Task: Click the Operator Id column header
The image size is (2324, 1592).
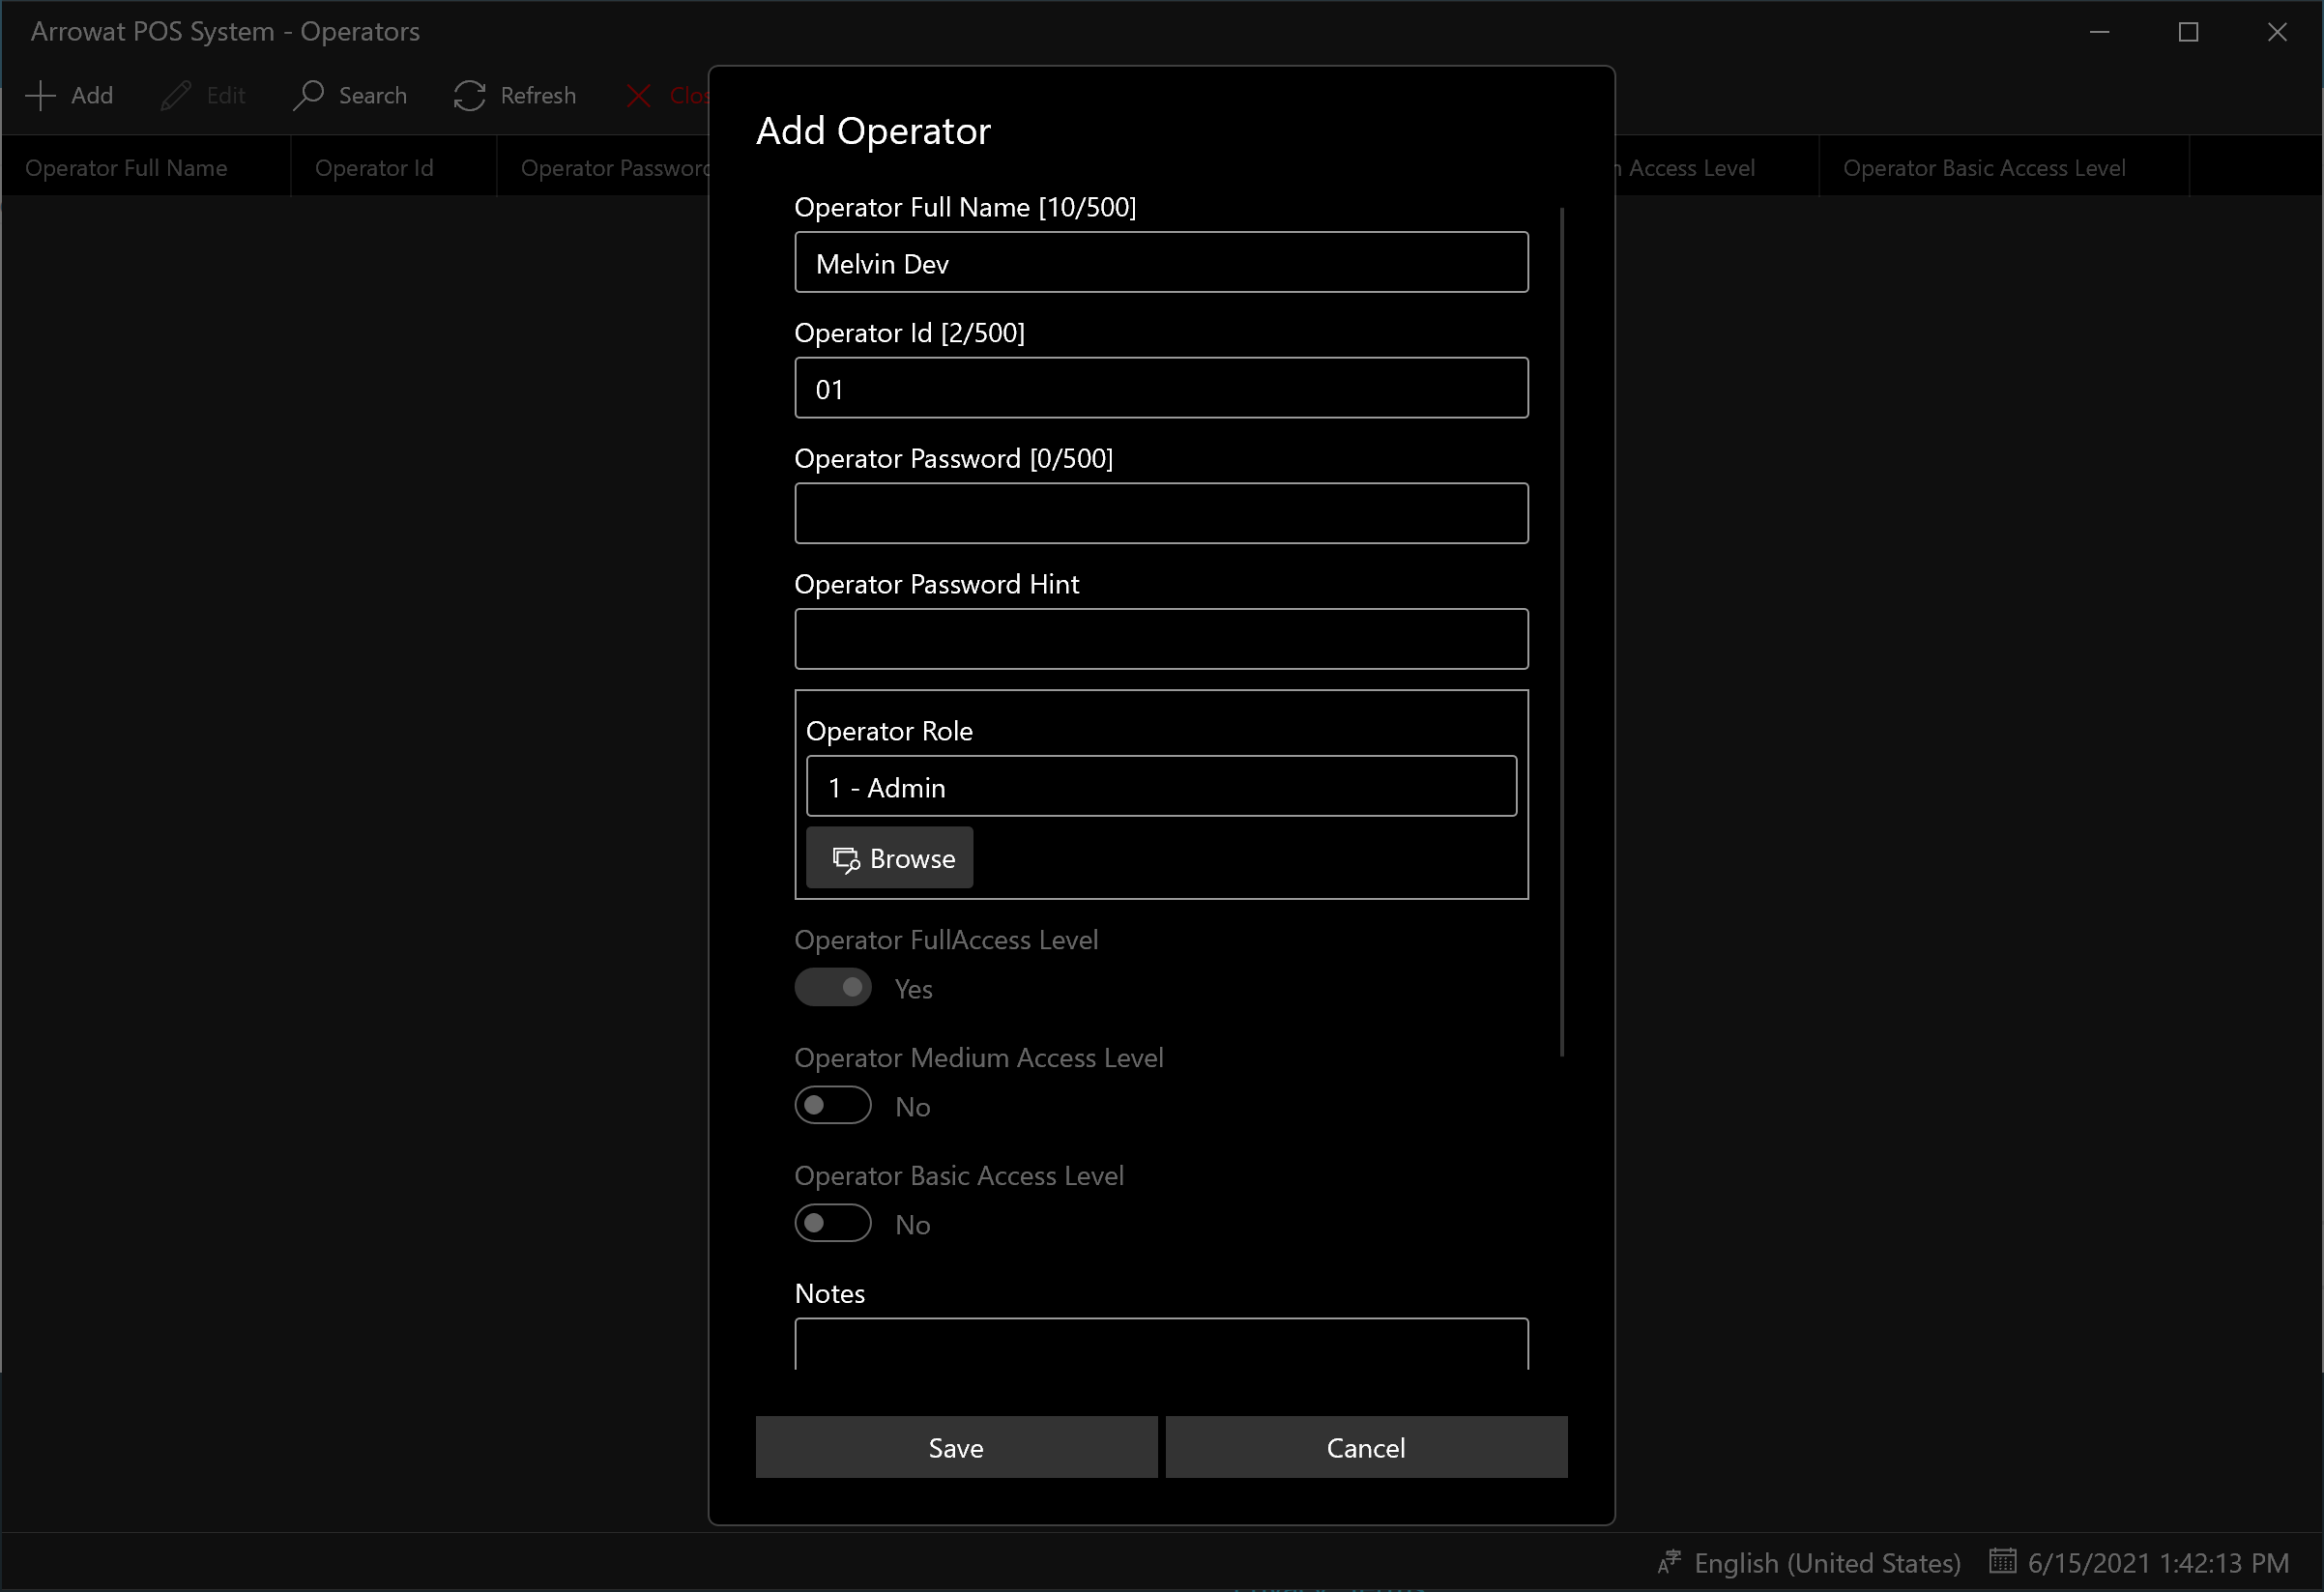Action: tap(374, 168)
